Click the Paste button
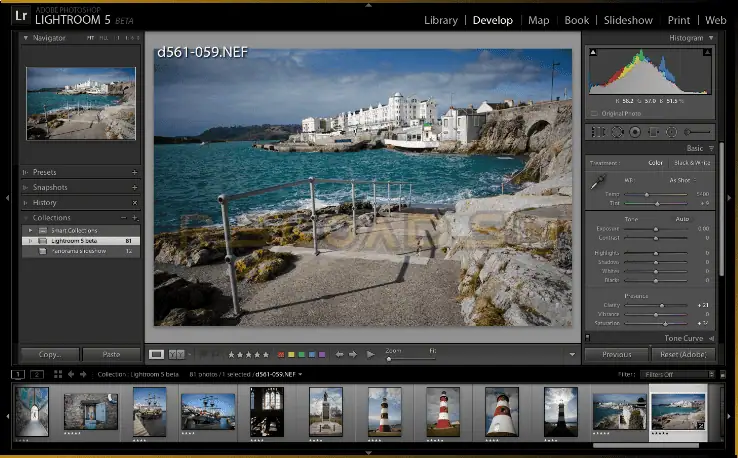Image resolution: width=738 pixels, height=458 pixels. [112, 354]
